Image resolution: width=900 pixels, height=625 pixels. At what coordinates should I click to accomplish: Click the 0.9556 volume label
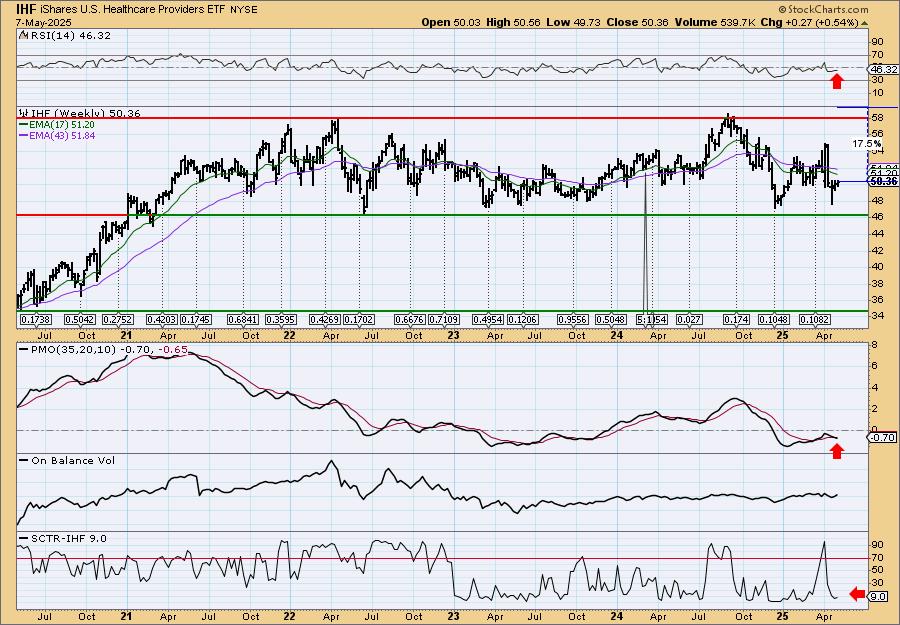[573, 319]
